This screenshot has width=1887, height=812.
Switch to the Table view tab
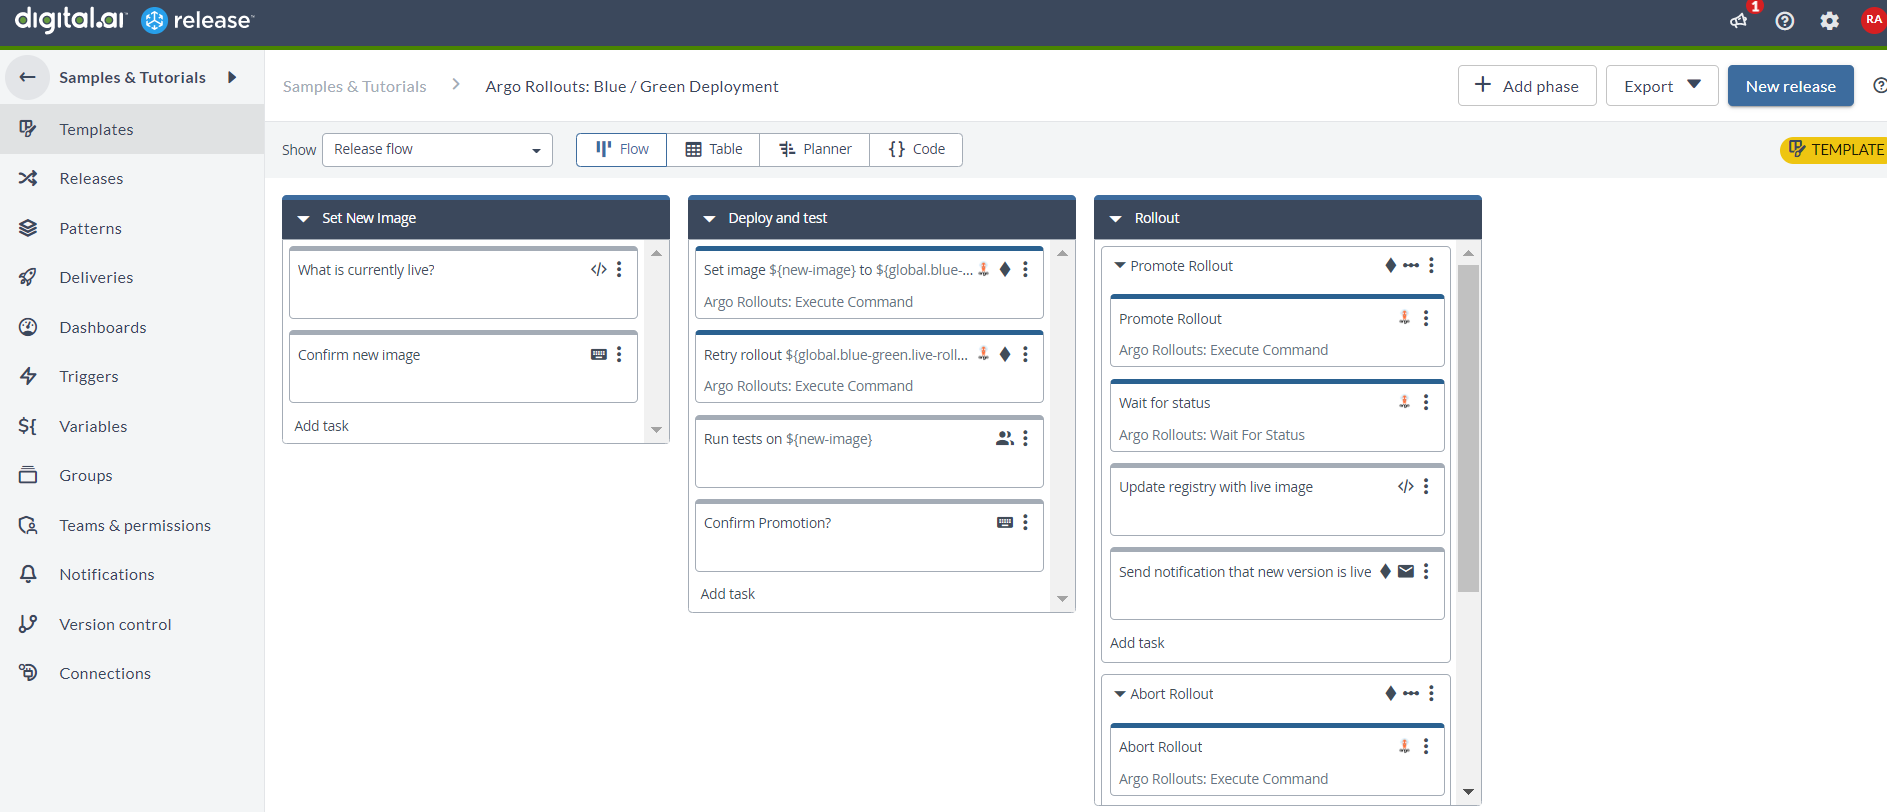coord(713,150)
